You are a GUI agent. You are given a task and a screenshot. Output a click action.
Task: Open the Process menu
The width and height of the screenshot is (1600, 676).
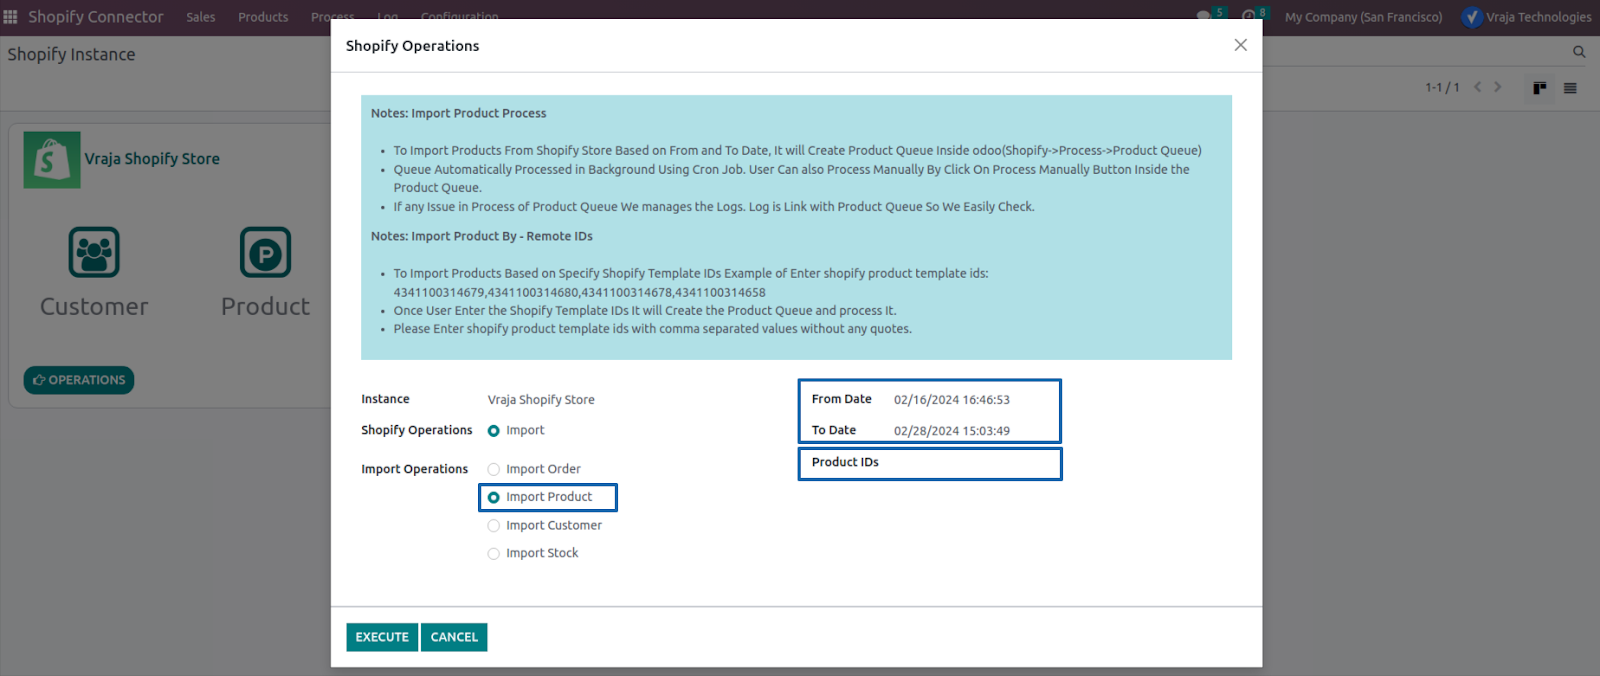click(x=332, y=17)
